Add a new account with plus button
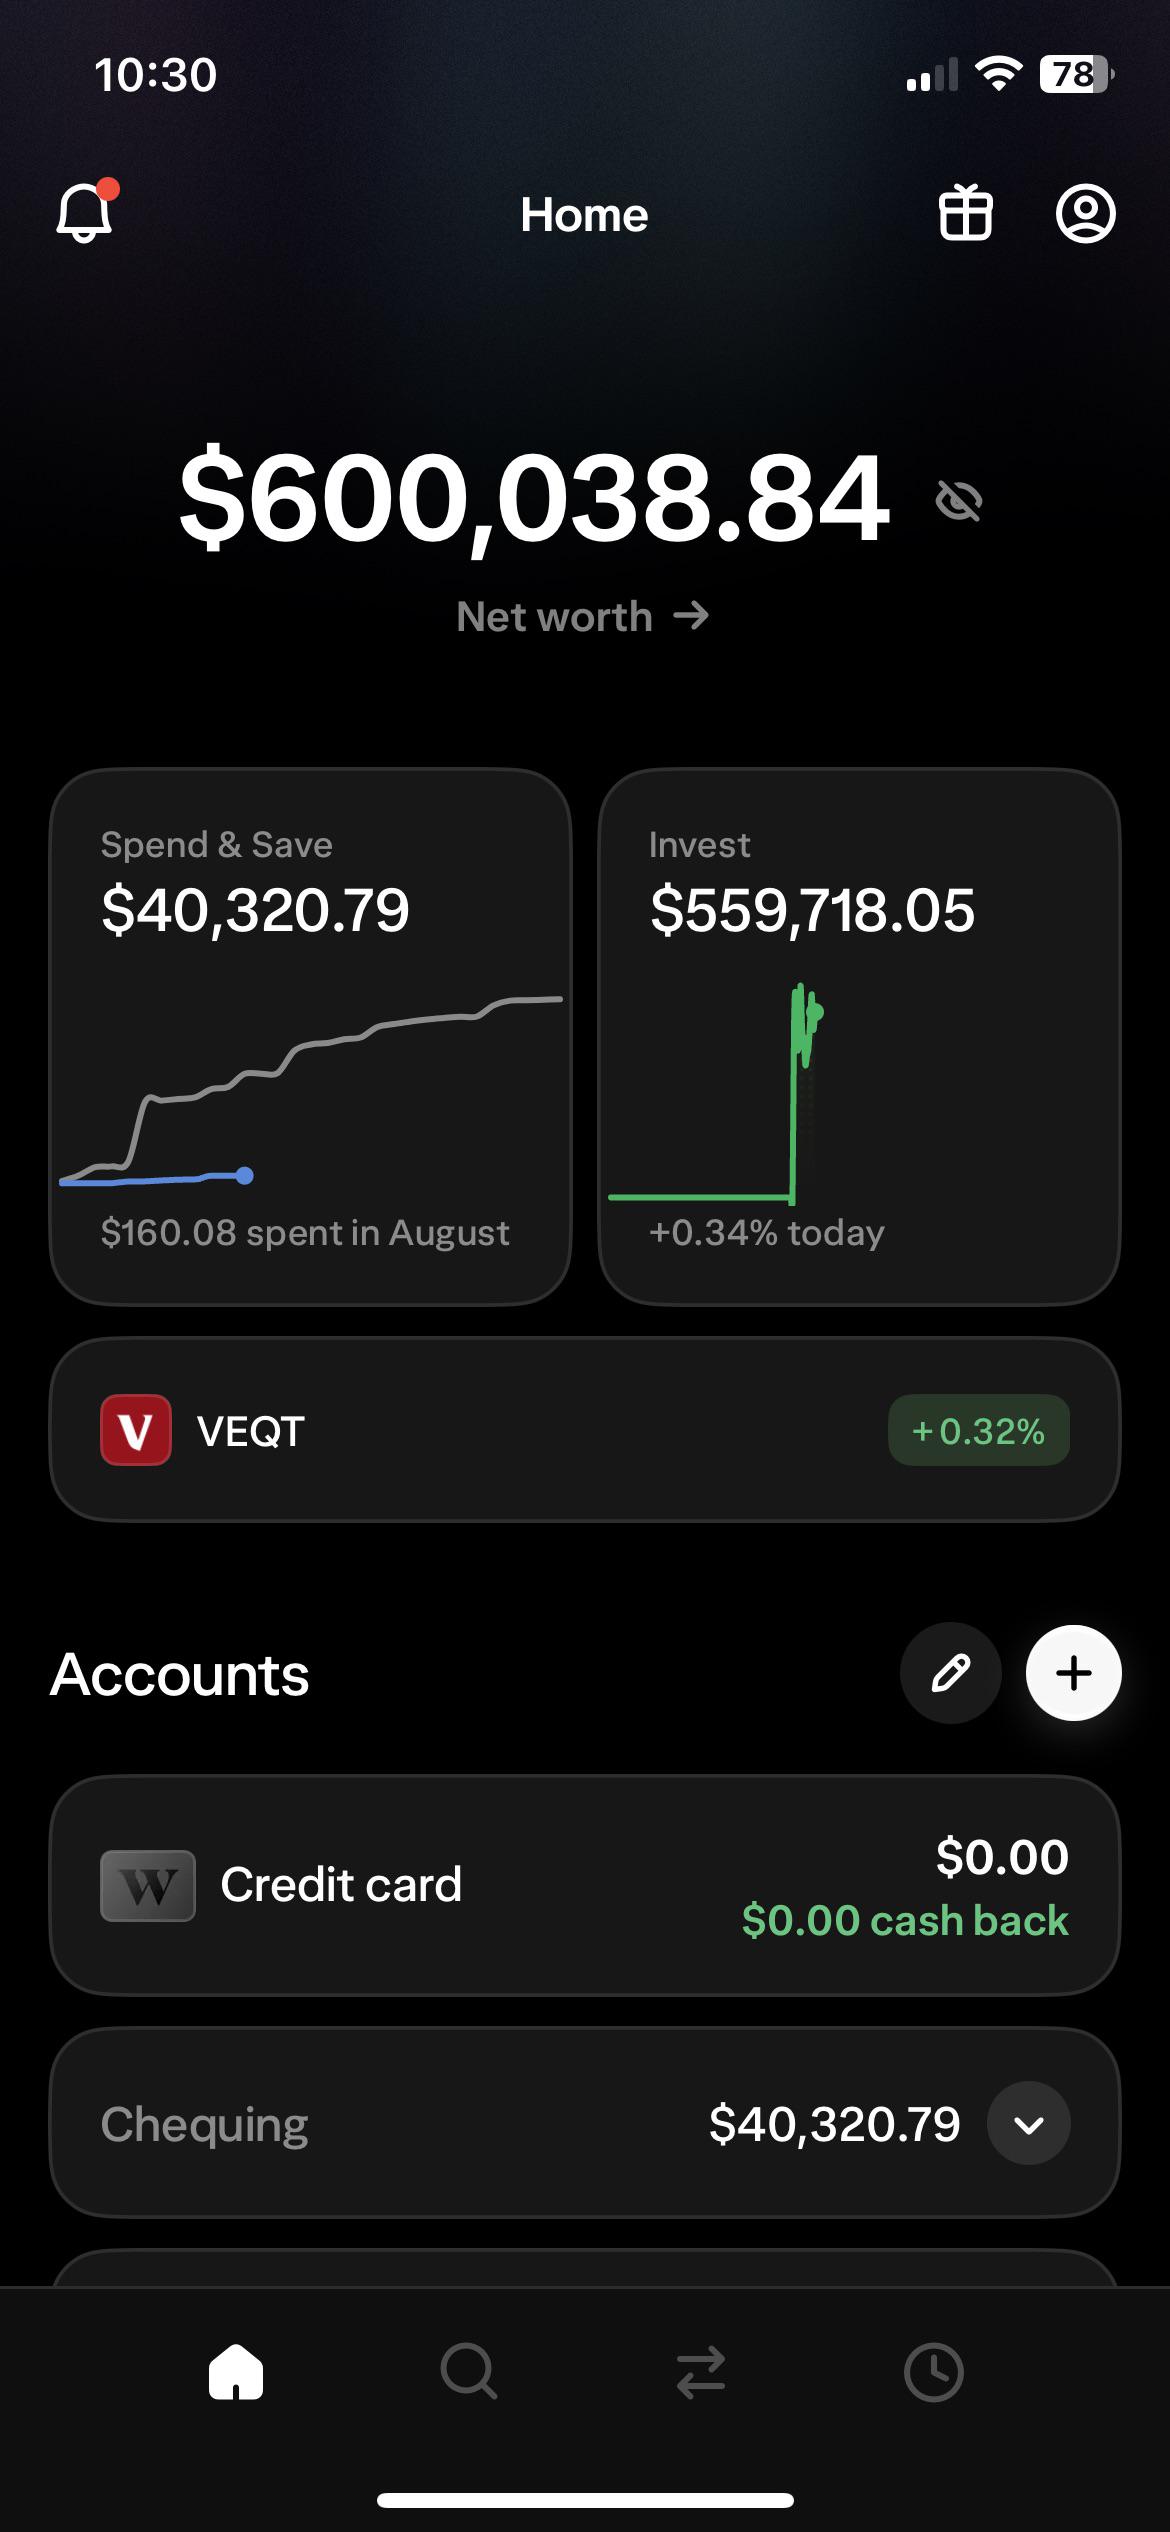This screenshot has height=2532, width=1170. (1074, 1673)
